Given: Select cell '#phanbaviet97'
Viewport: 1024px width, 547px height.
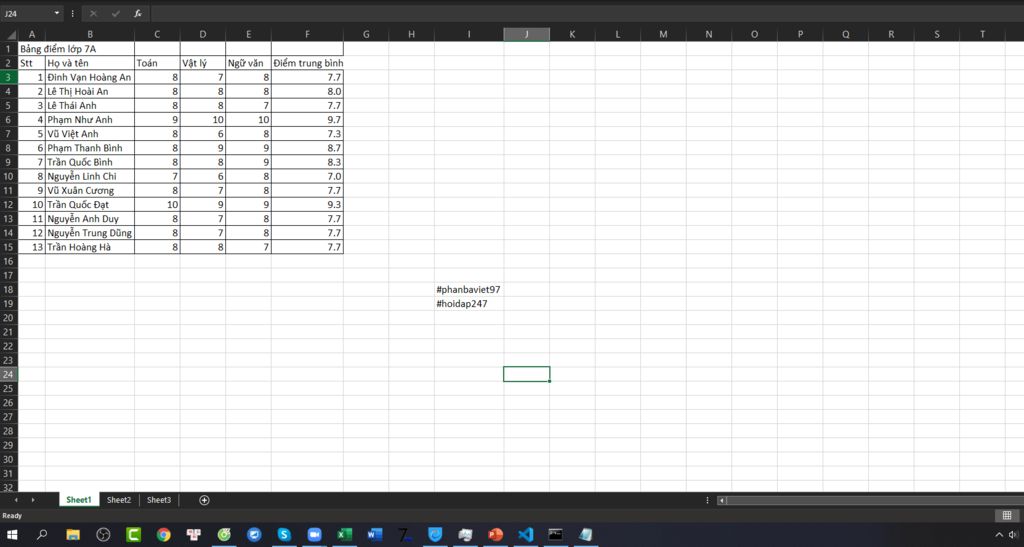Looking at the screenshot, I should click(x=468, y=290).
